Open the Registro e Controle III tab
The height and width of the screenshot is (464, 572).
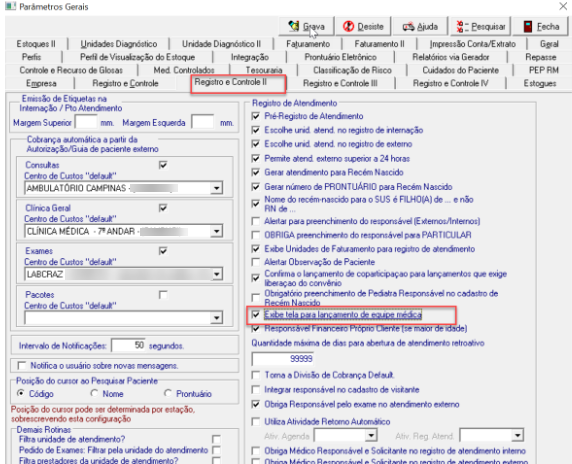pos(340,84)
